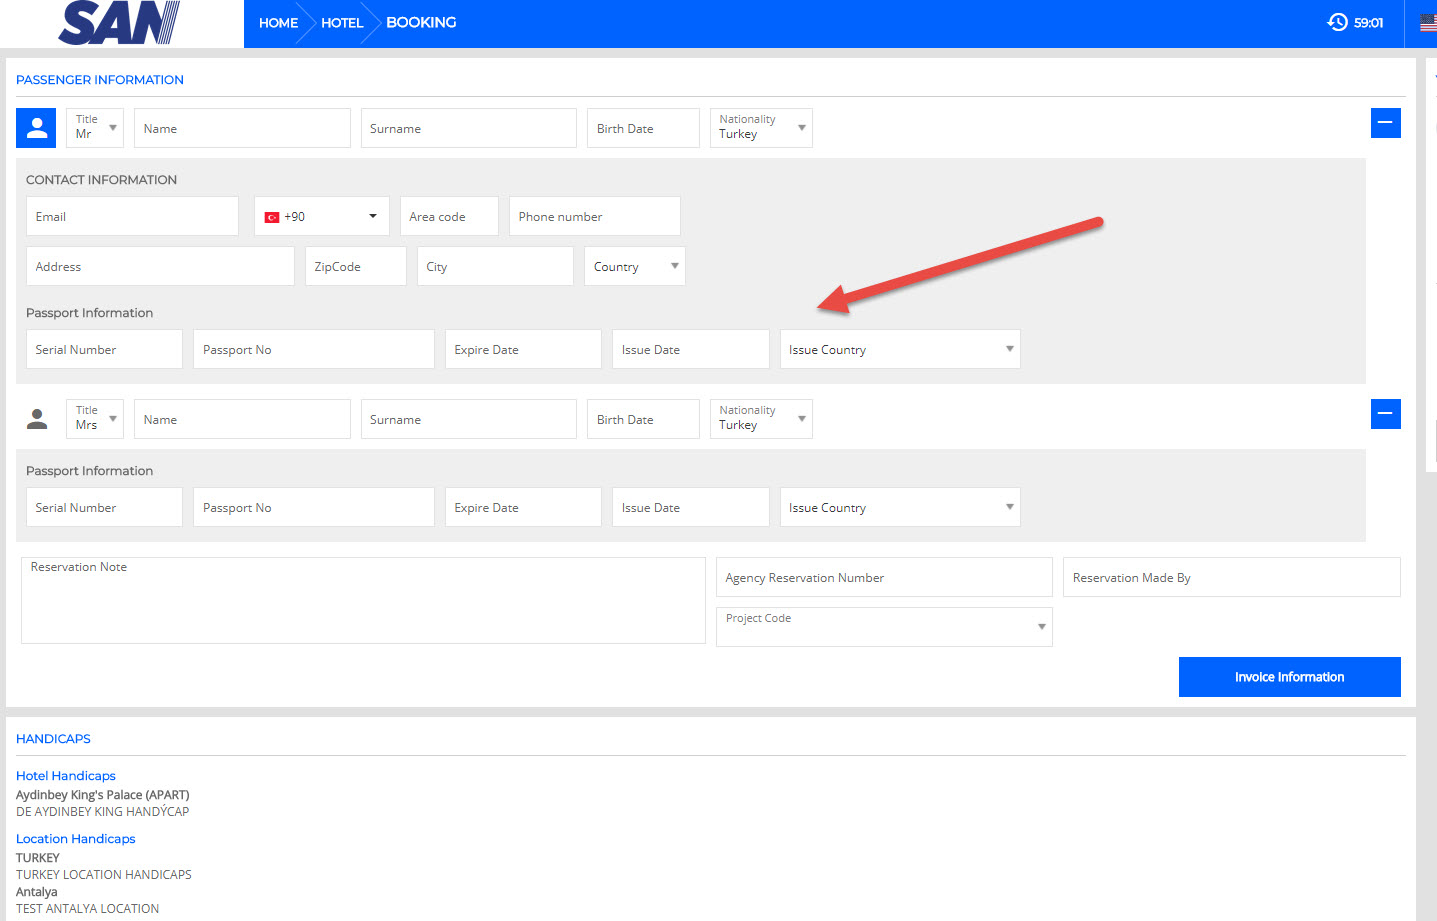This screenshot has height=921, width=1437.
Task: Click the second passenger's Serial Number field
Action: (104, 507)
